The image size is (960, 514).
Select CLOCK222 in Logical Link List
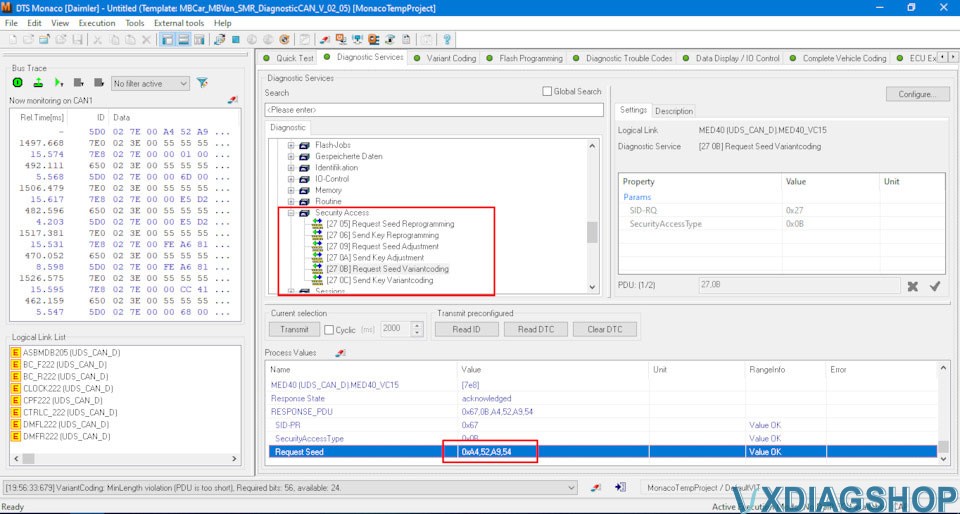pyautogui.click(x=68, y=389)
